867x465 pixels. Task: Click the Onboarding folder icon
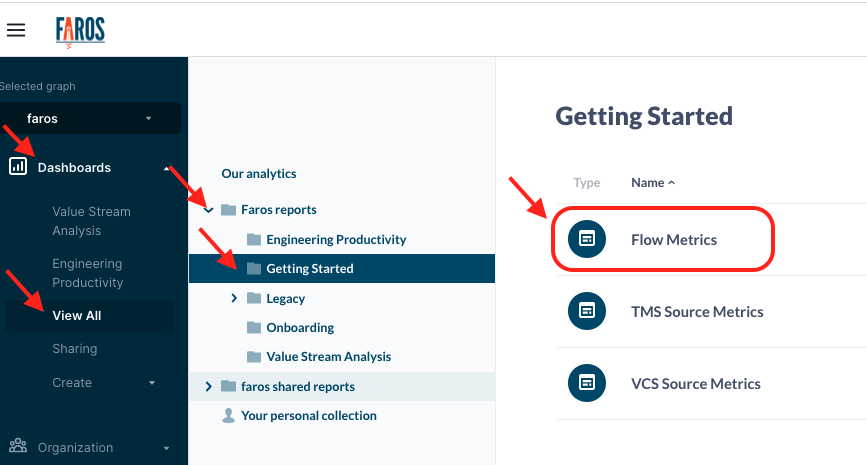coord(254,328)
